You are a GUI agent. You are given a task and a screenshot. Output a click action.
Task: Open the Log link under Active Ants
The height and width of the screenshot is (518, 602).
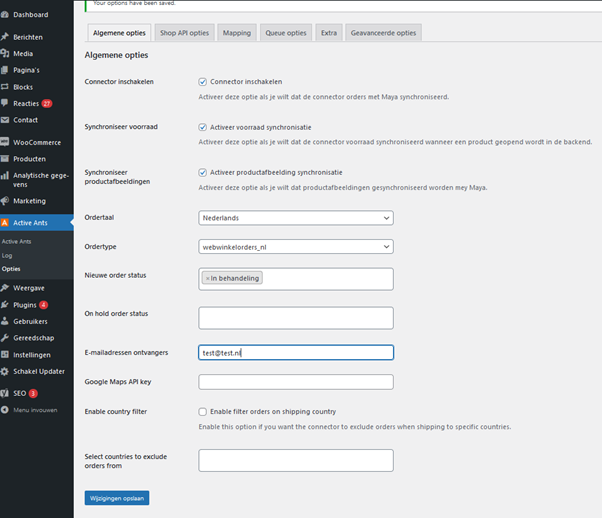[7, 255]
